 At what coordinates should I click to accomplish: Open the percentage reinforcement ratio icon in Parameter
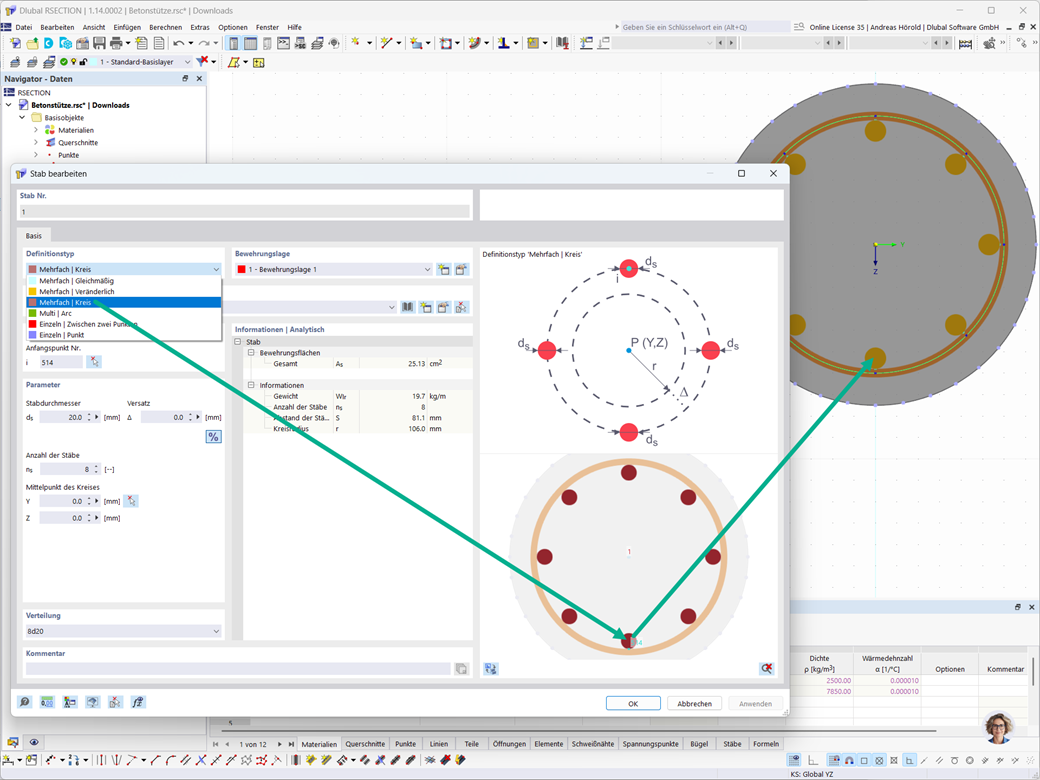coord(212,436)
